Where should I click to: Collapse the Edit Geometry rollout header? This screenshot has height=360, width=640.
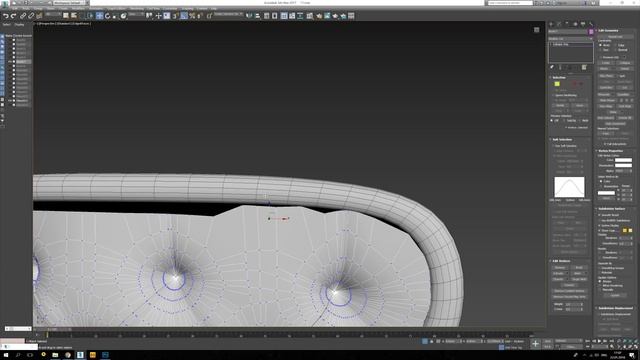click(616, 31)
